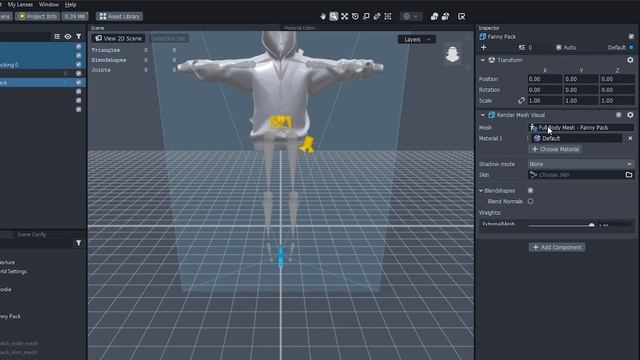The height and width of the screenshot is (360, 640).
Task: Switch to the Inspector tab
Action: click(x=489, y=28)
